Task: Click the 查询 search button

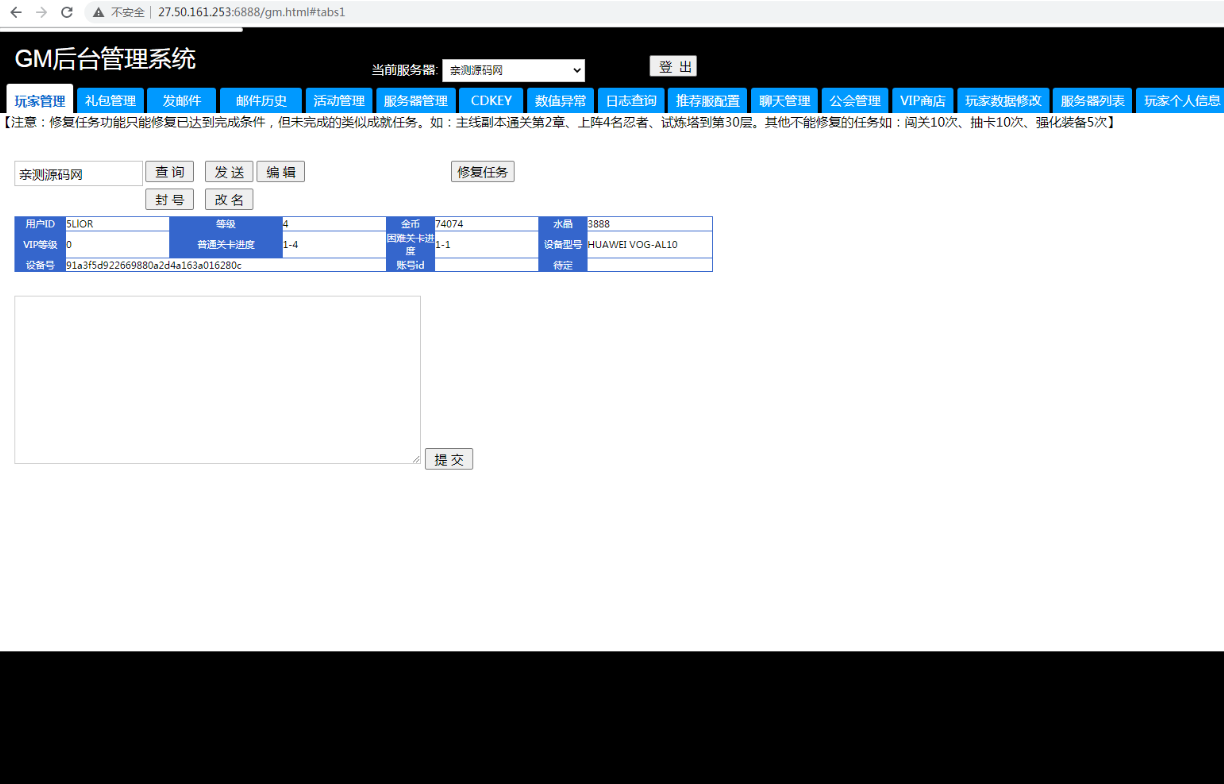Action: [169, 172]
